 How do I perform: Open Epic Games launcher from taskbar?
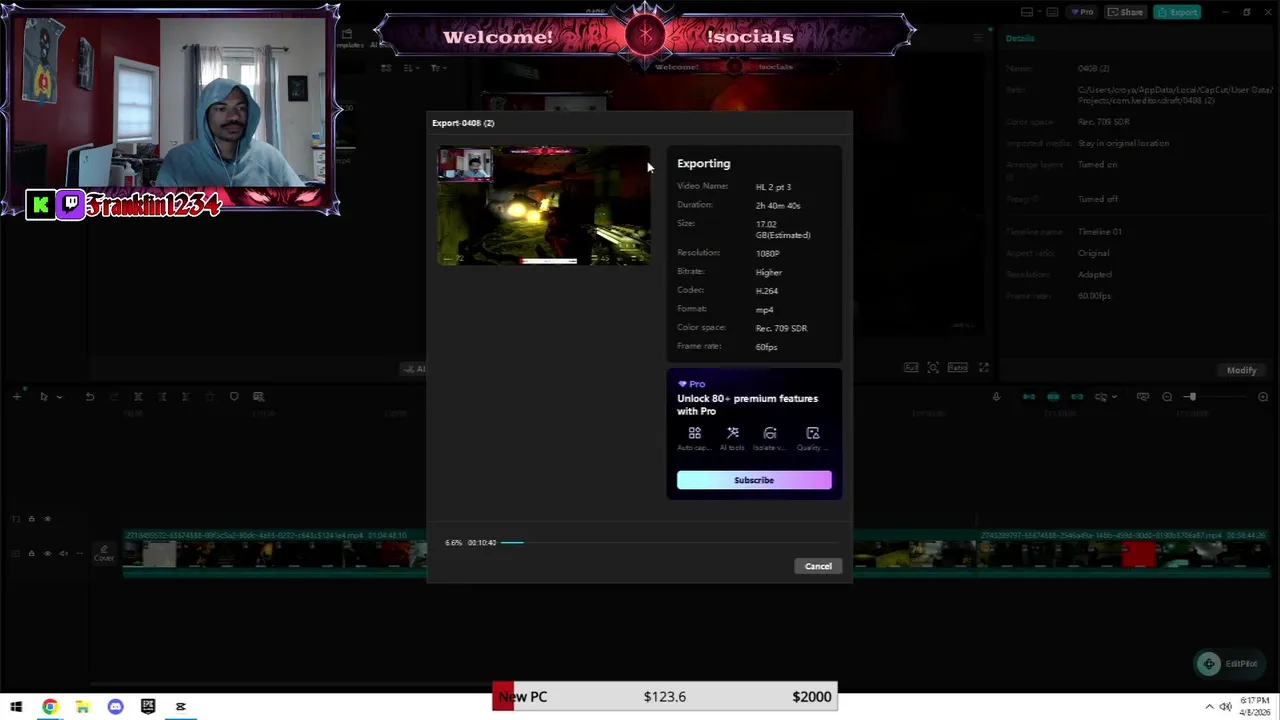148,707
